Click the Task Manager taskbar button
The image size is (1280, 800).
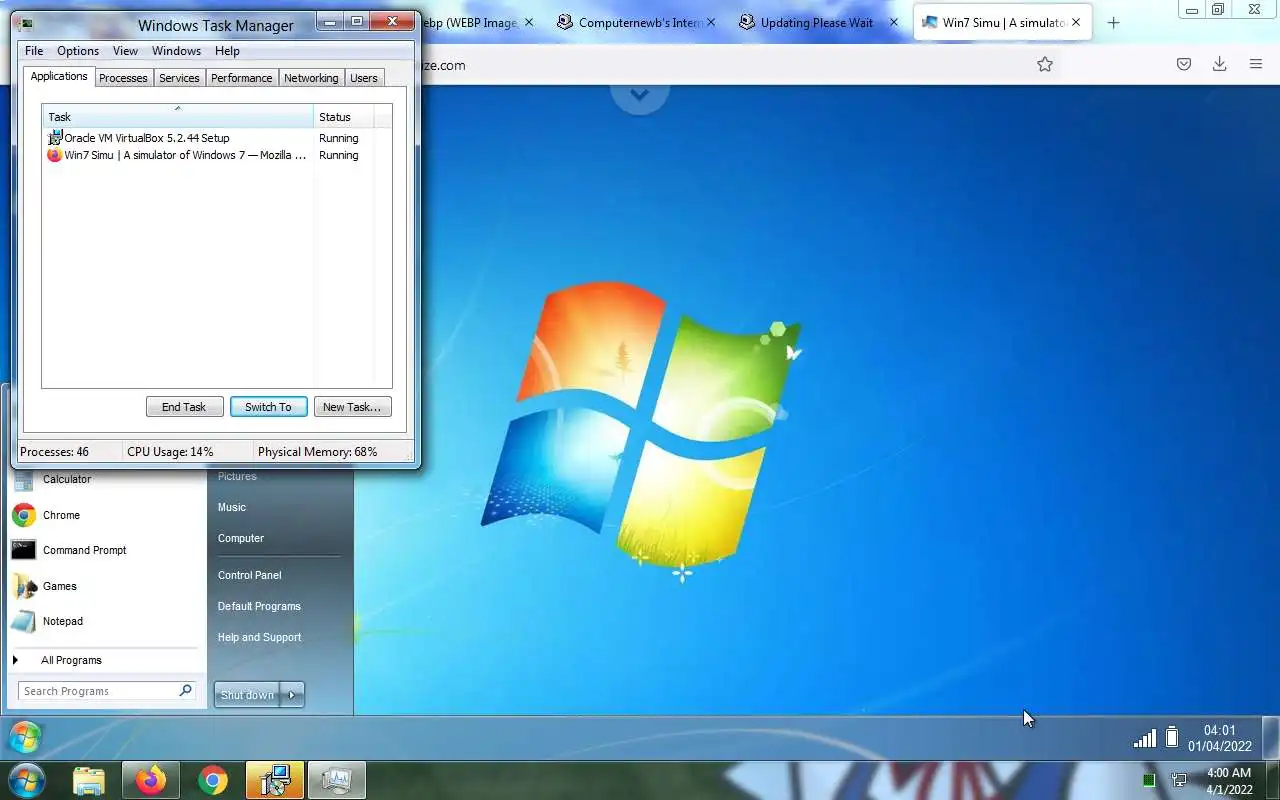coord(337,781)
